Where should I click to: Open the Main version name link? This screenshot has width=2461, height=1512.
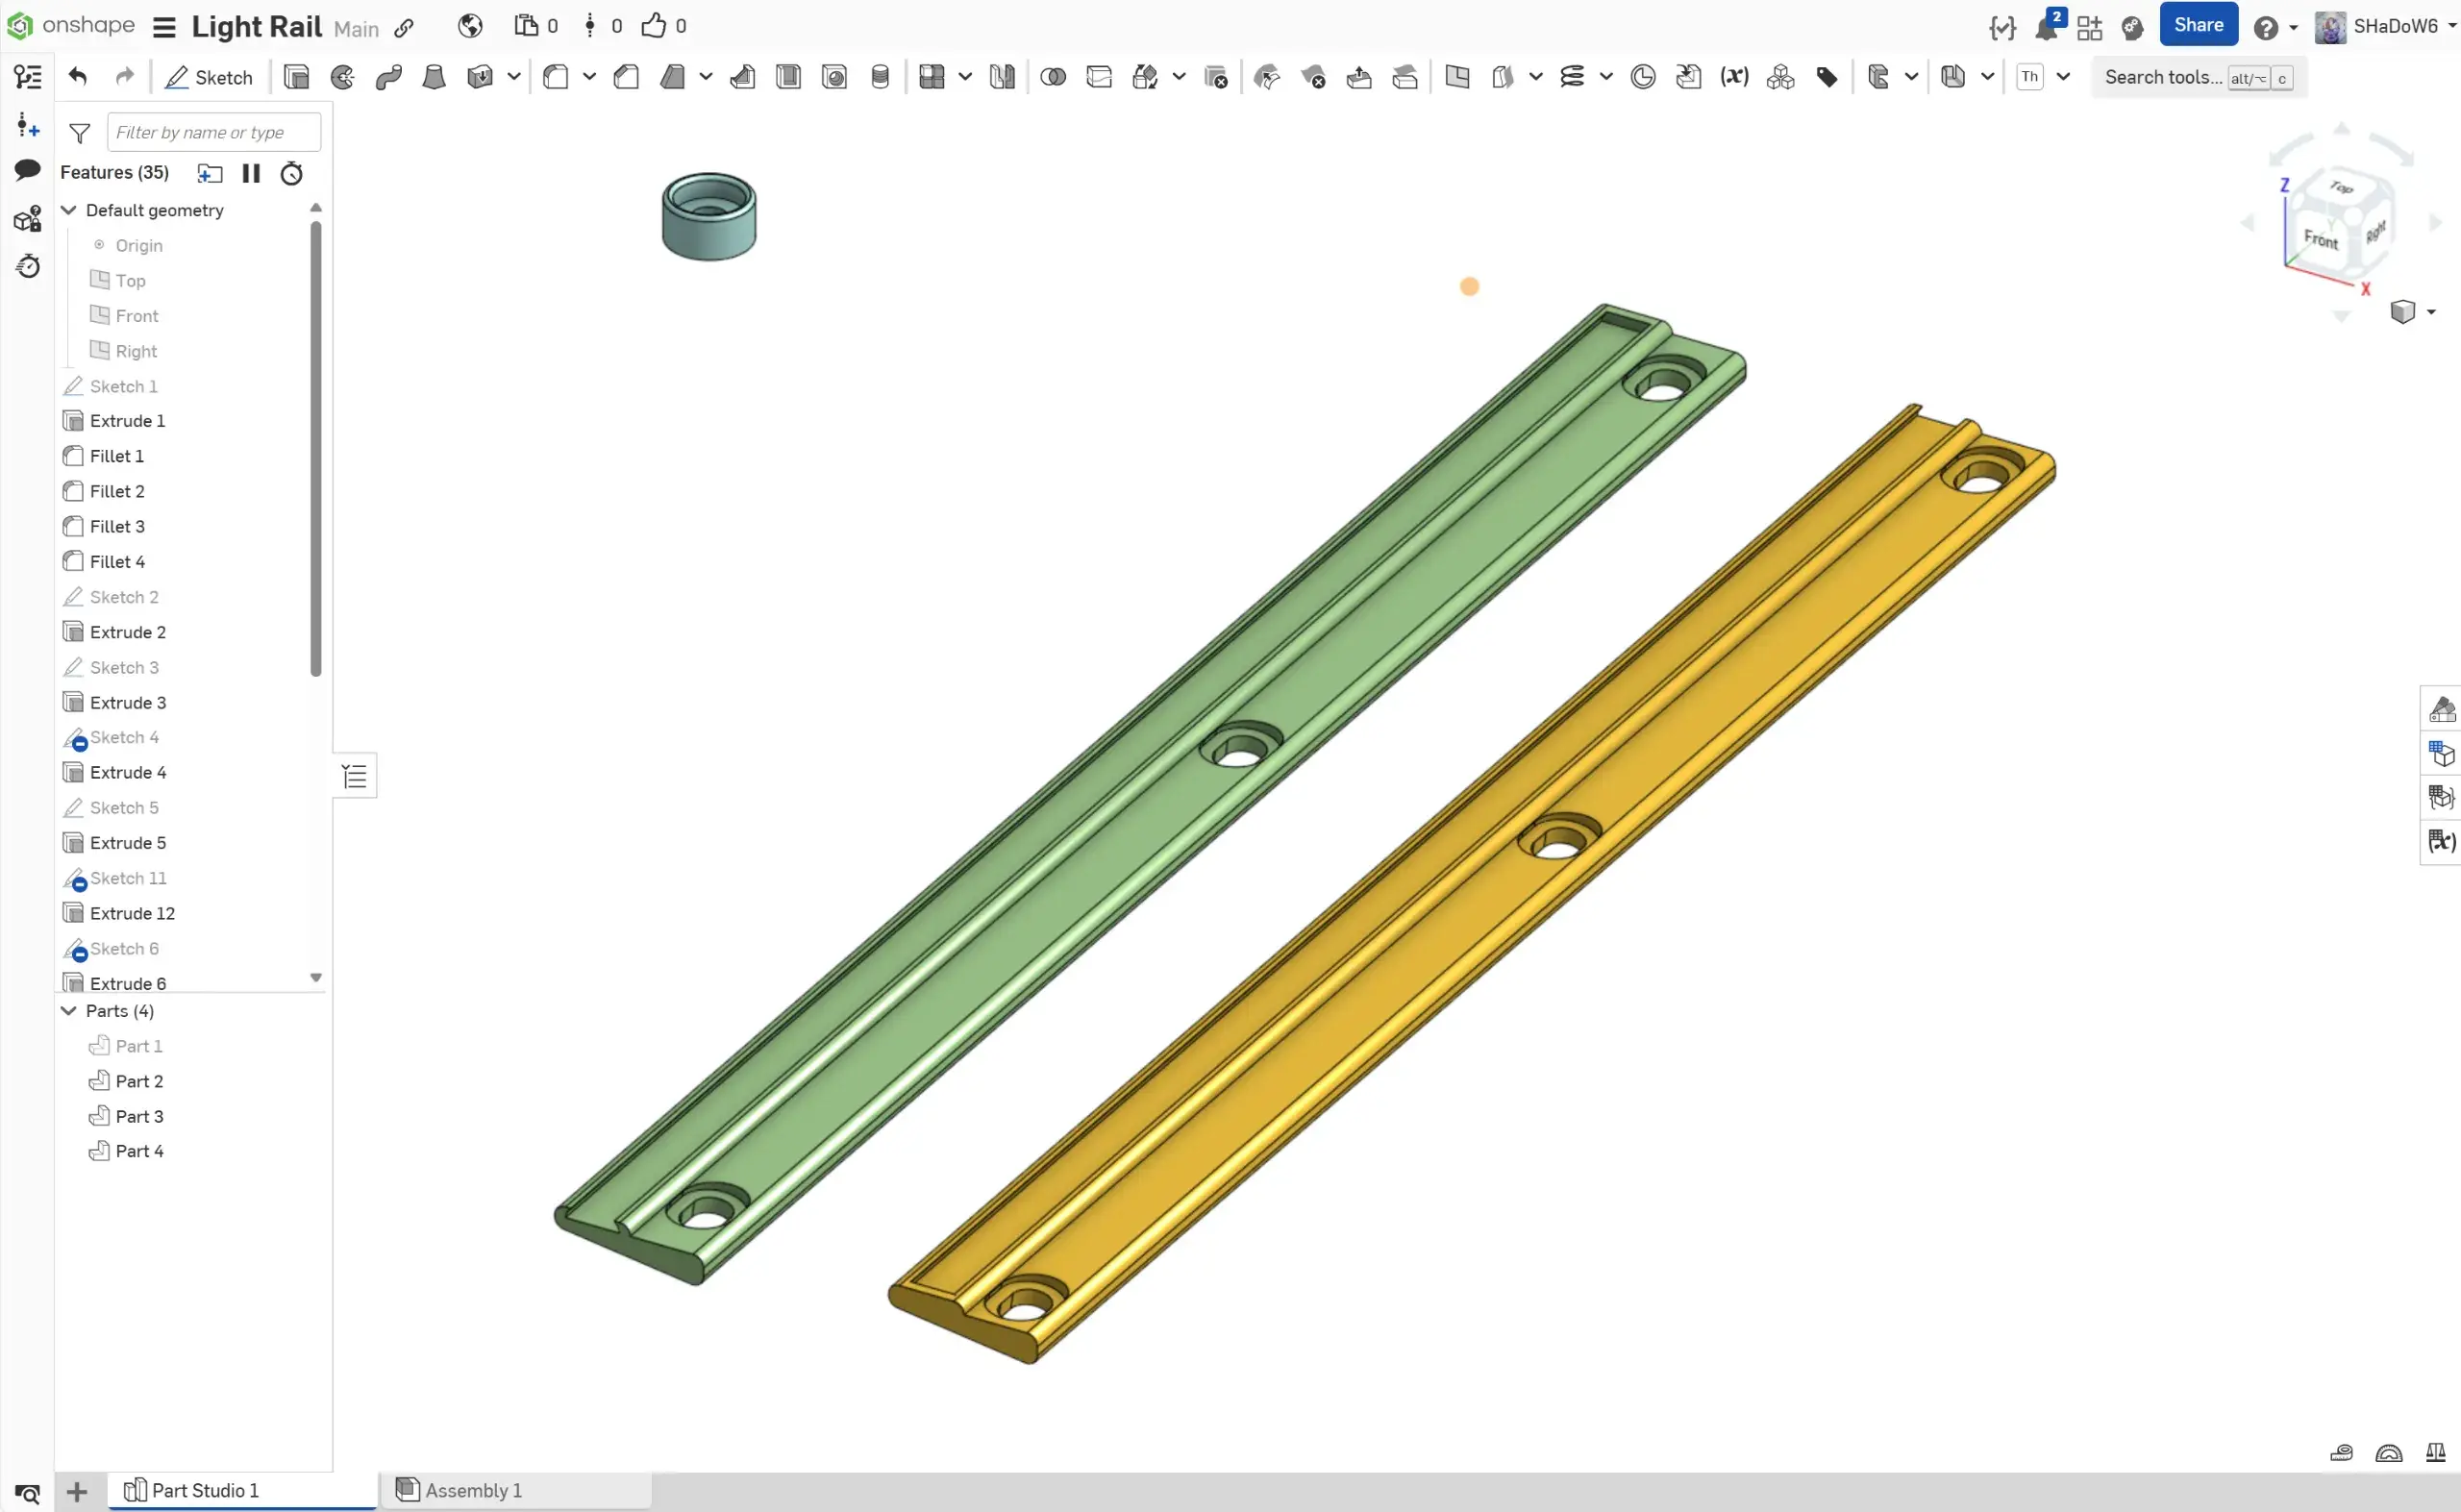(356, 29)
